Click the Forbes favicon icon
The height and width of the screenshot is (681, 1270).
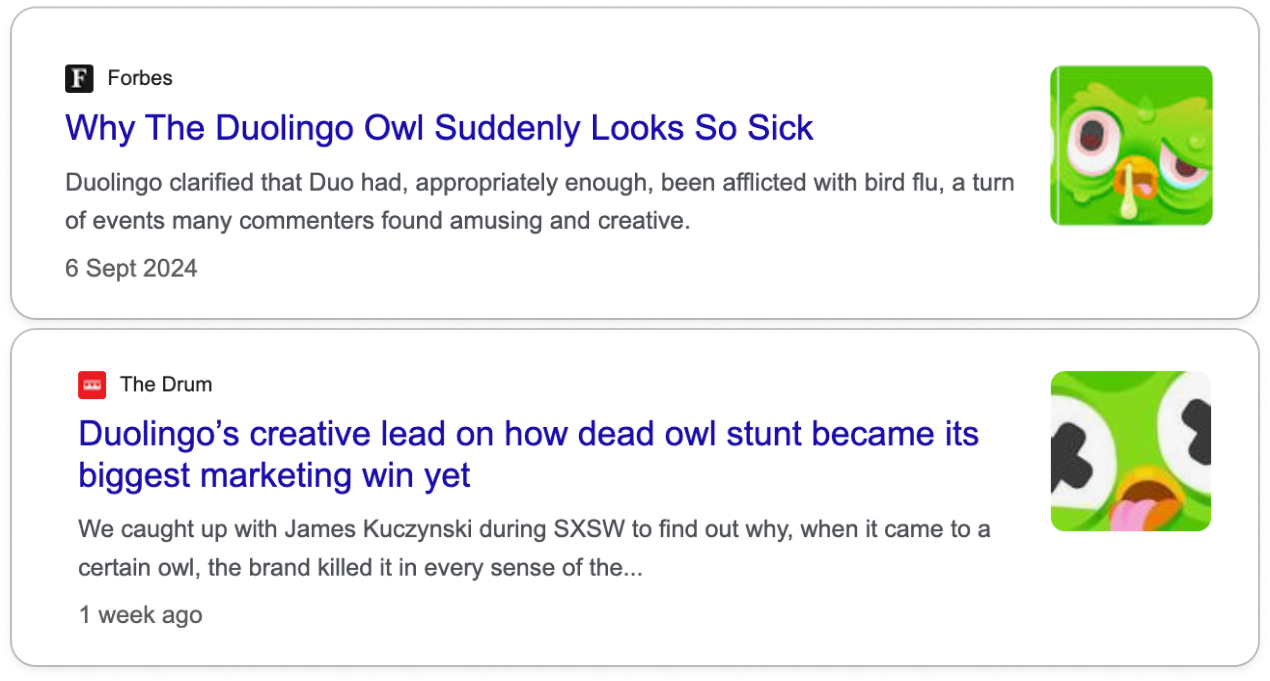tap(79, 78)
